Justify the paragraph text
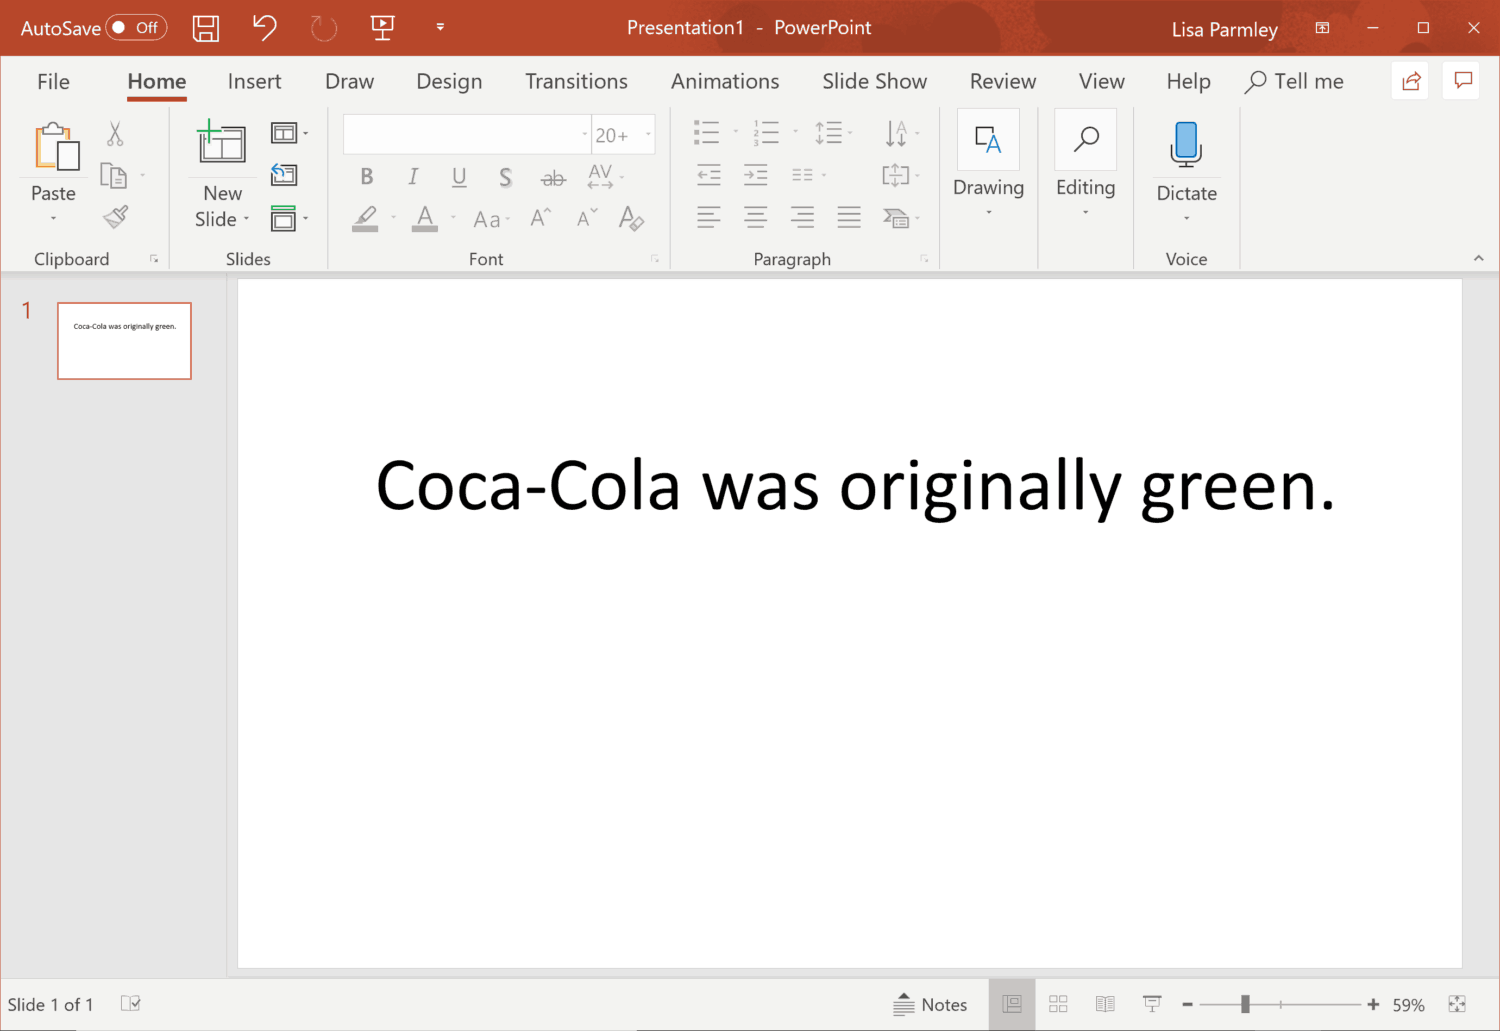1500x1031 pixels. coord(849,217)
